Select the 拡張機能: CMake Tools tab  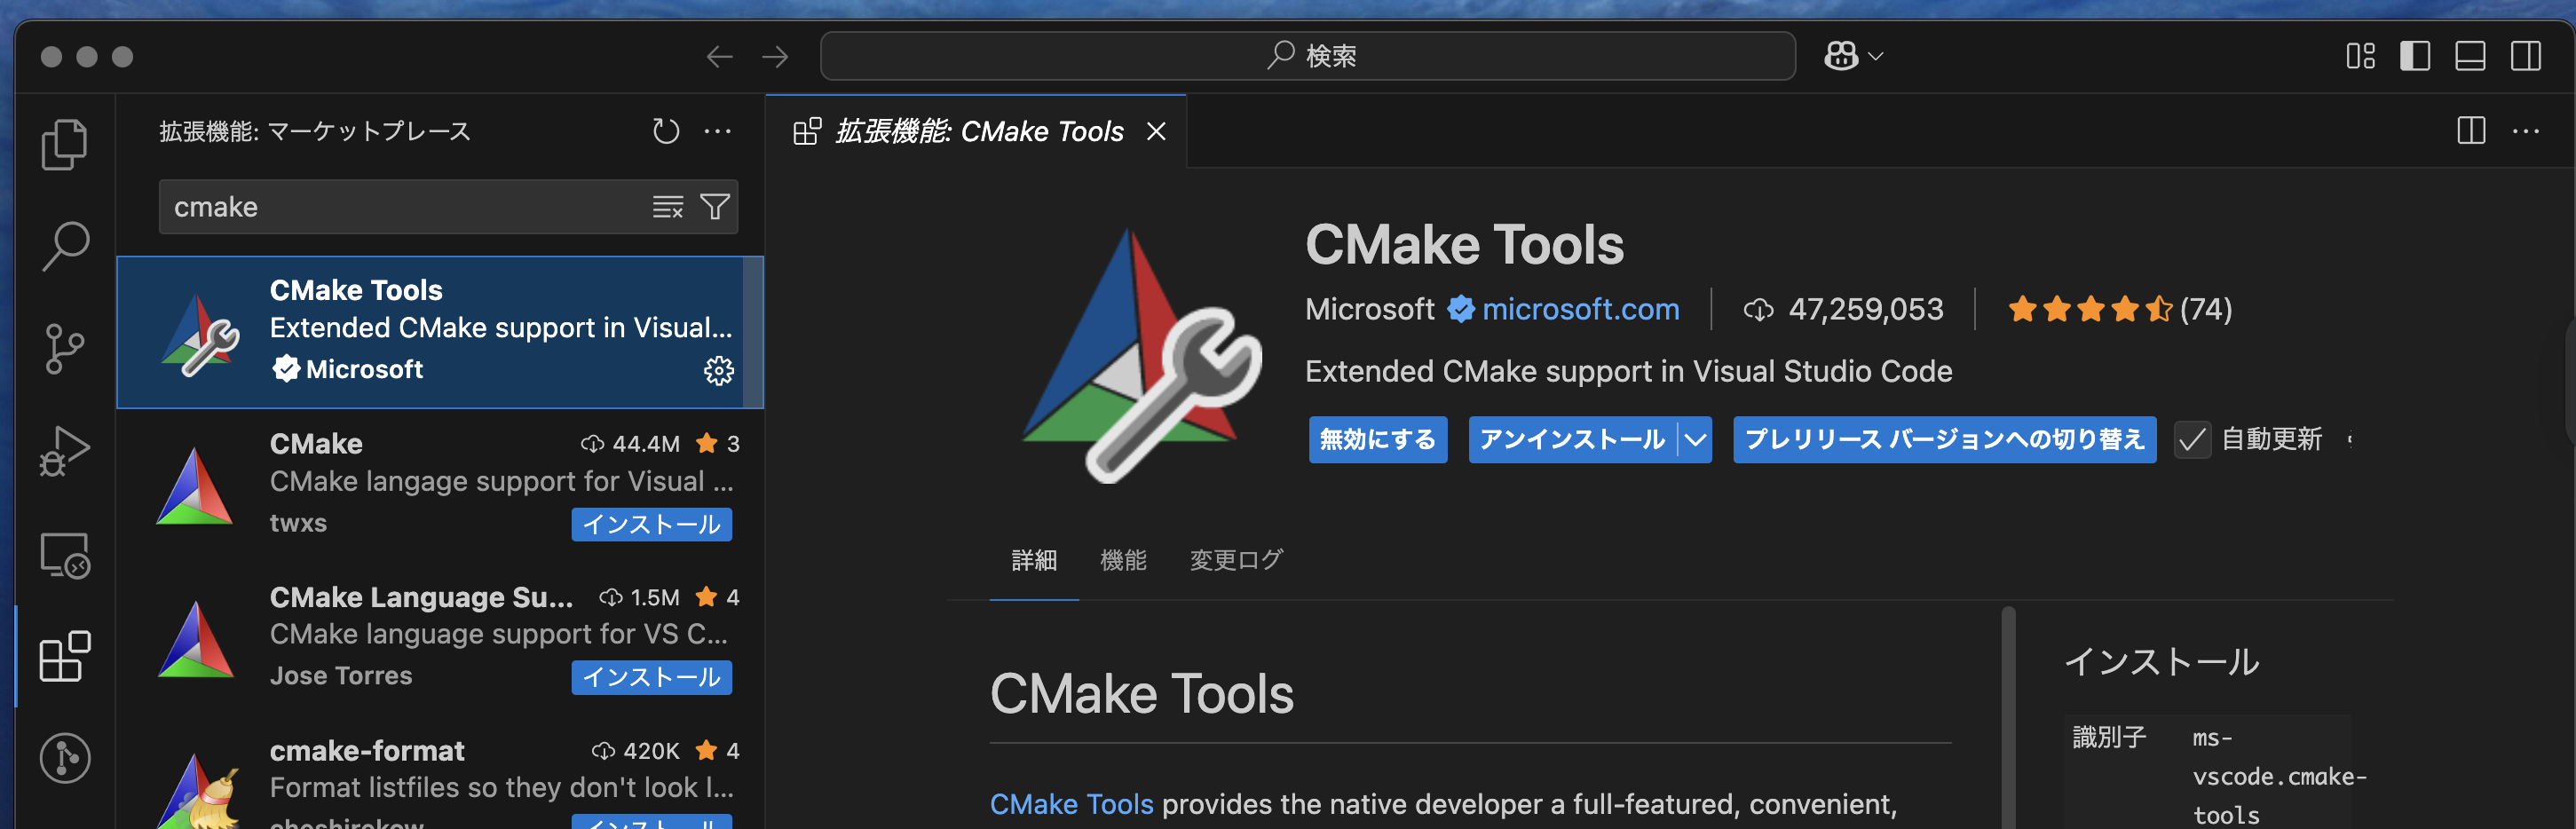coord(976,132)
